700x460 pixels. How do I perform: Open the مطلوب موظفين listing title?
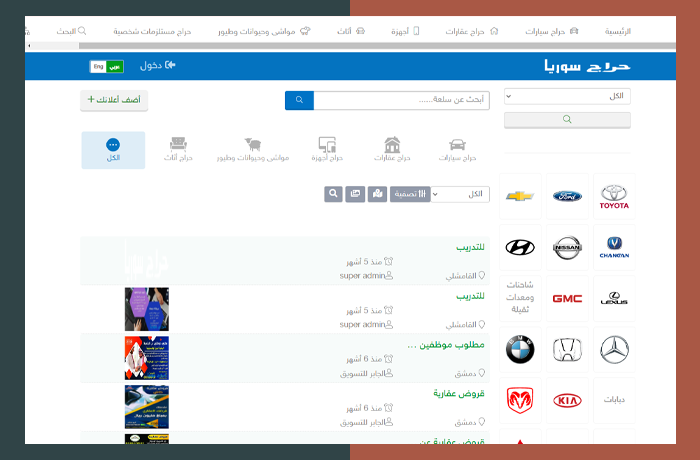446,345
